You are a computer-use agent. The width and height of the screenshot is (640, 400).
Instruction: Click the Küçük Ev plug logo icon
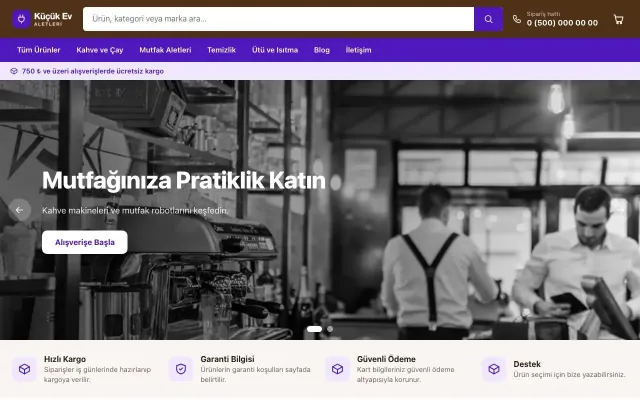tap(21, 19)
